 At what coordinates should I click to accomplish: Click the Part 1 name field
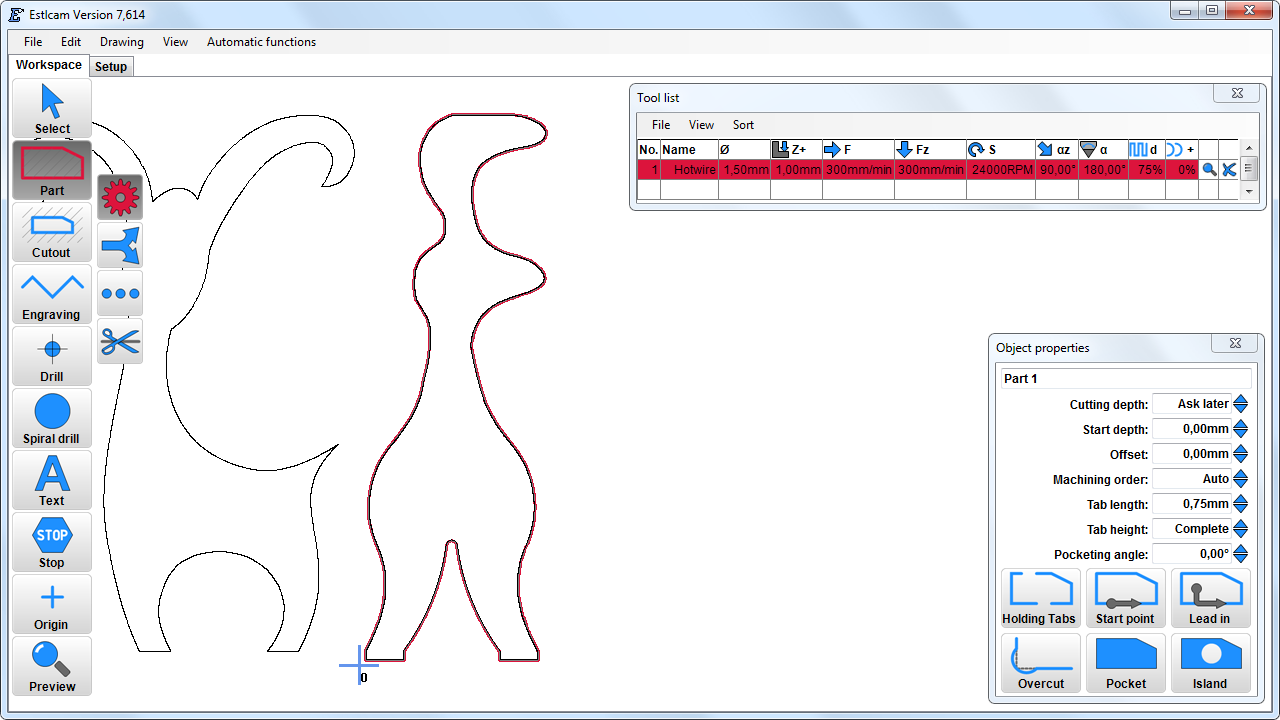(1126, 379)
